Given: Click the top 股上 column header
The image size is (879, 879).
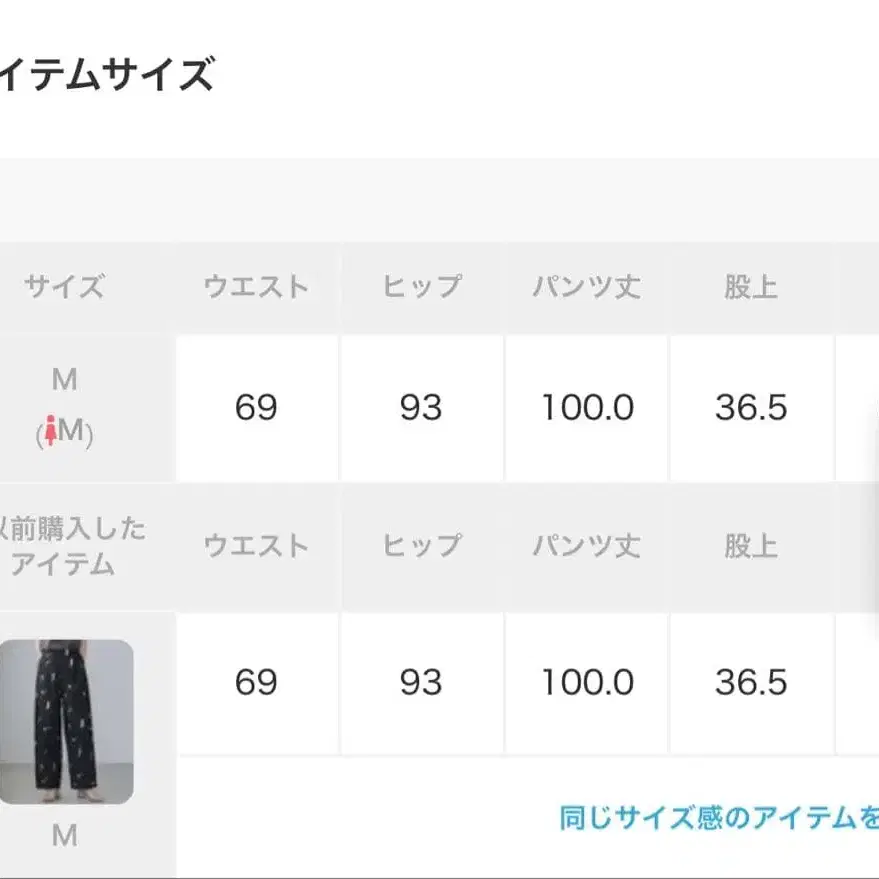Looking at the screenshot, I should point(751,288).
